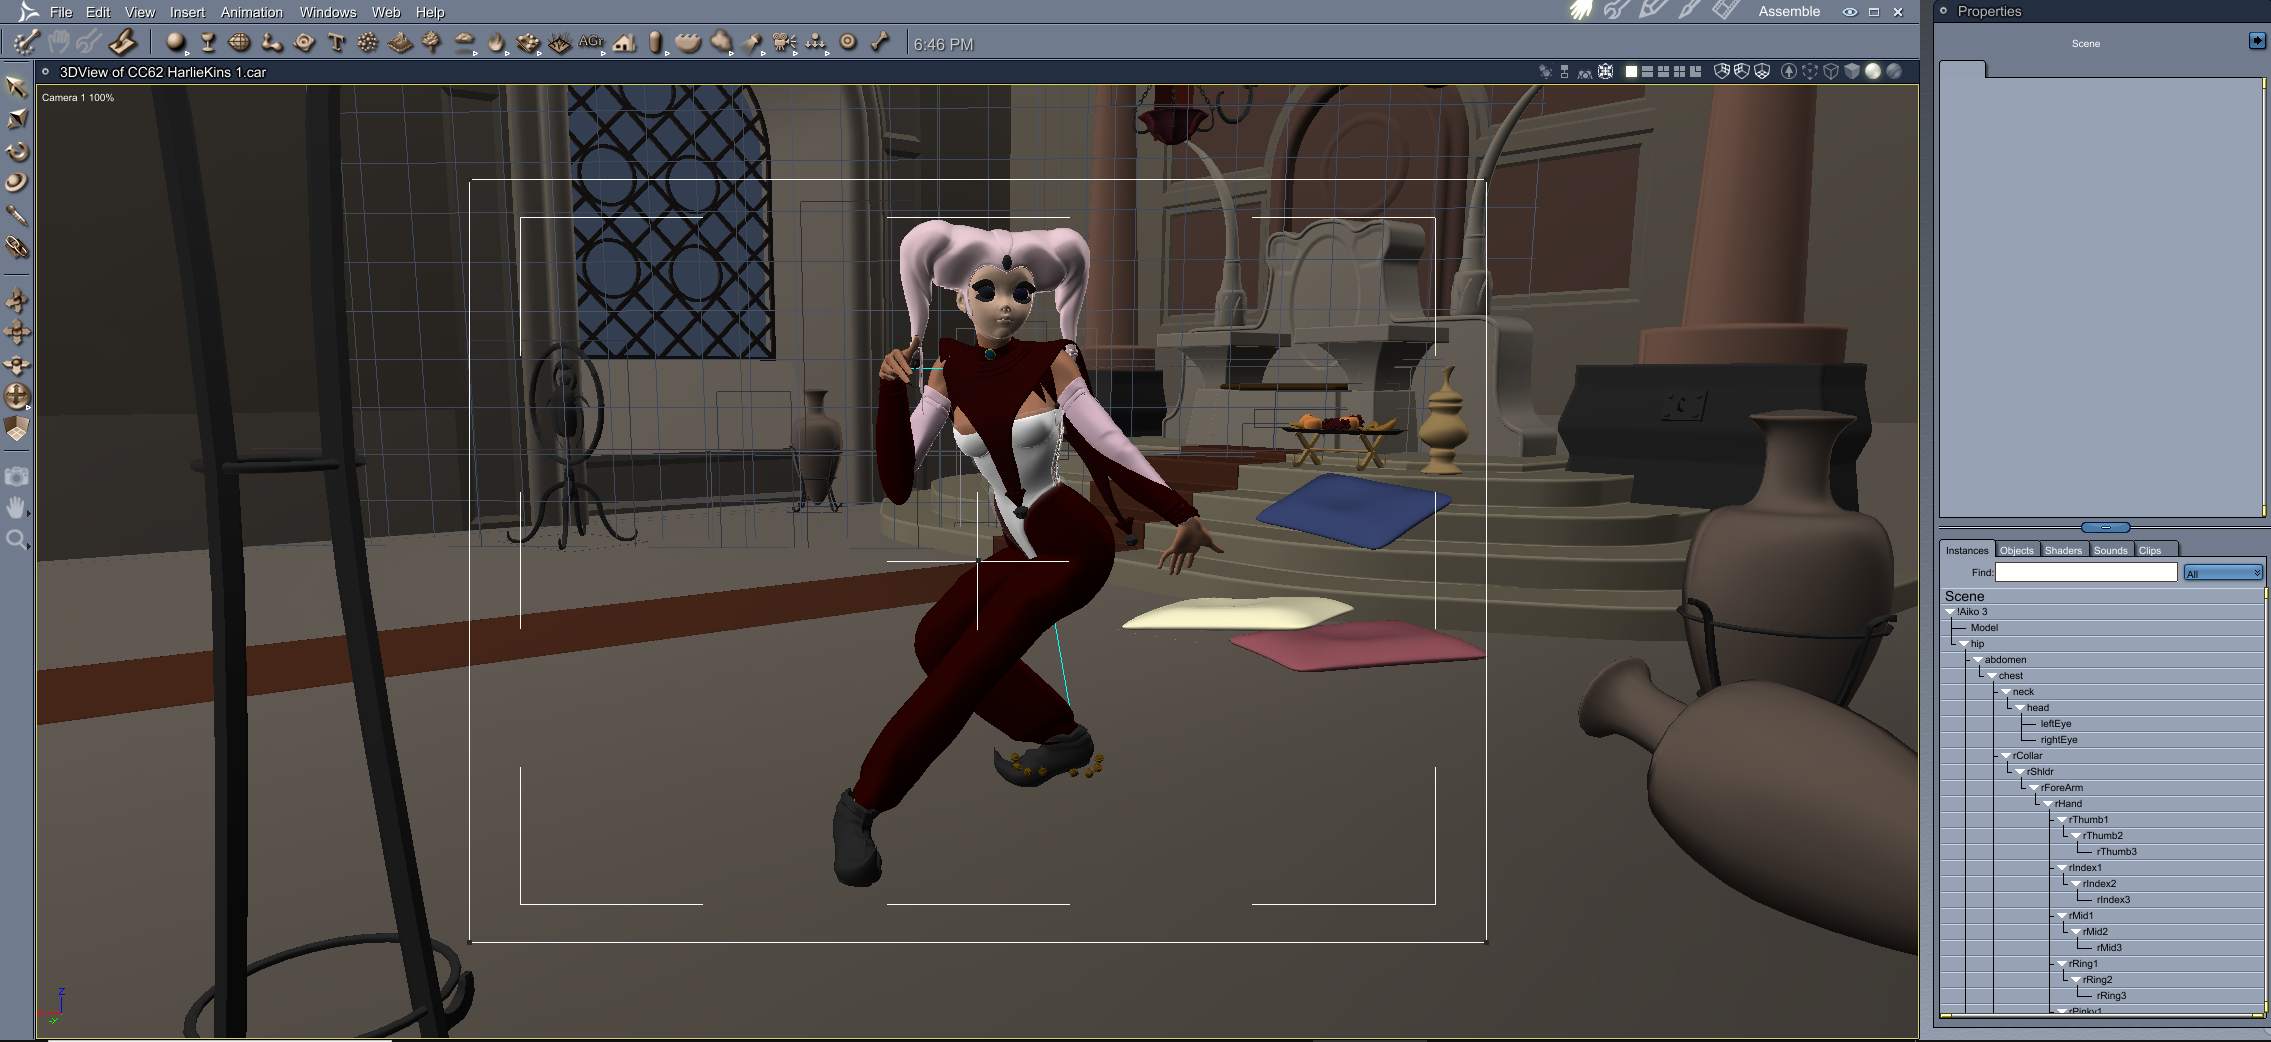Collapse the abdomen node

coord(1978,659)
